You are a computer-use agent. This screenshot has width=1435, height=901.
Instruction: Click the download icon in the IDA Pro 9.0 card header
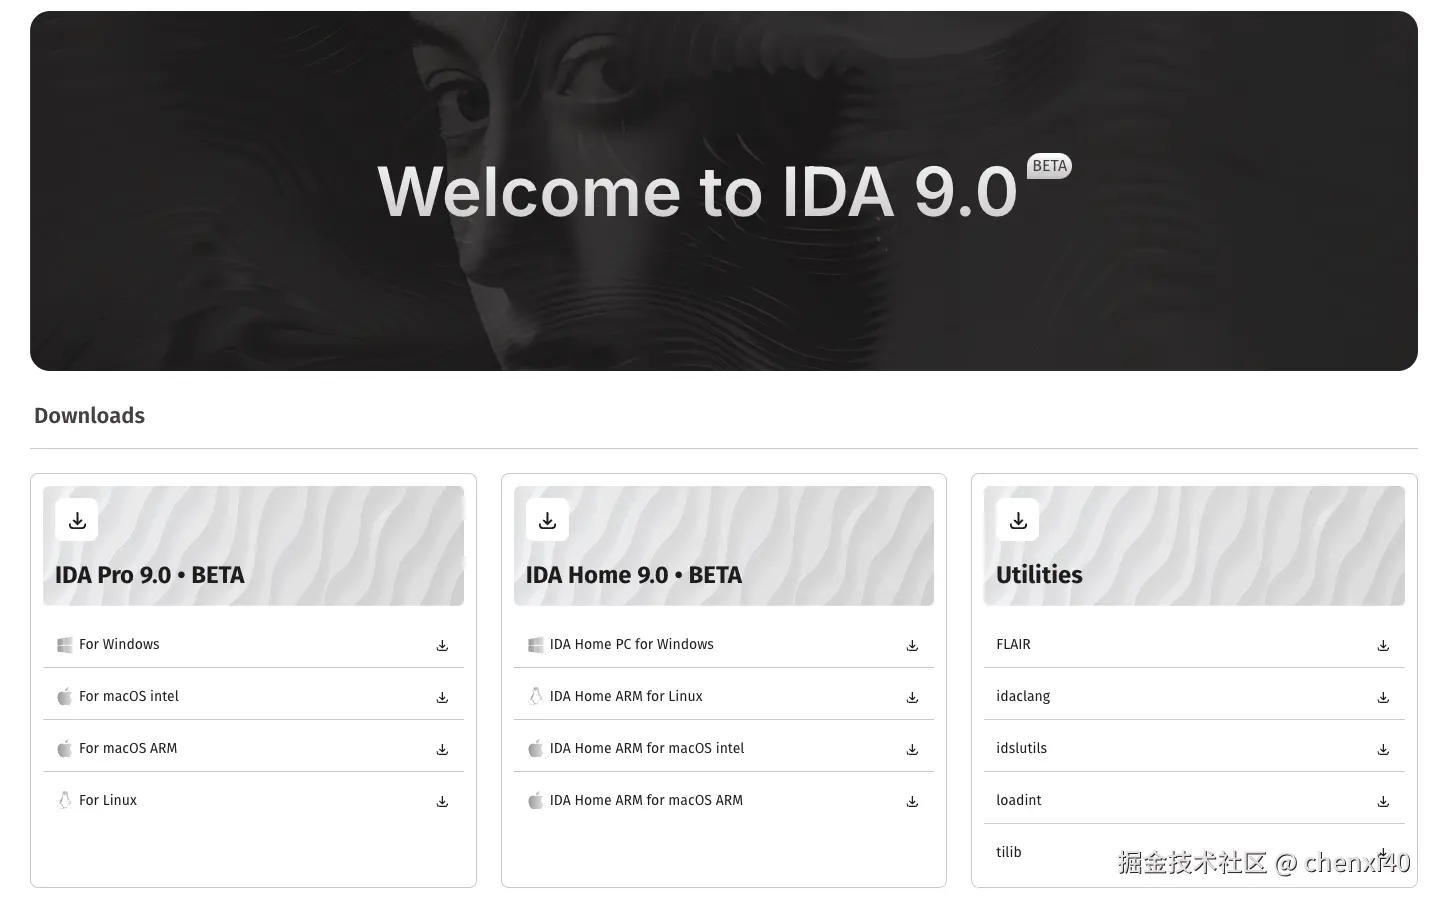click(77, 520)
